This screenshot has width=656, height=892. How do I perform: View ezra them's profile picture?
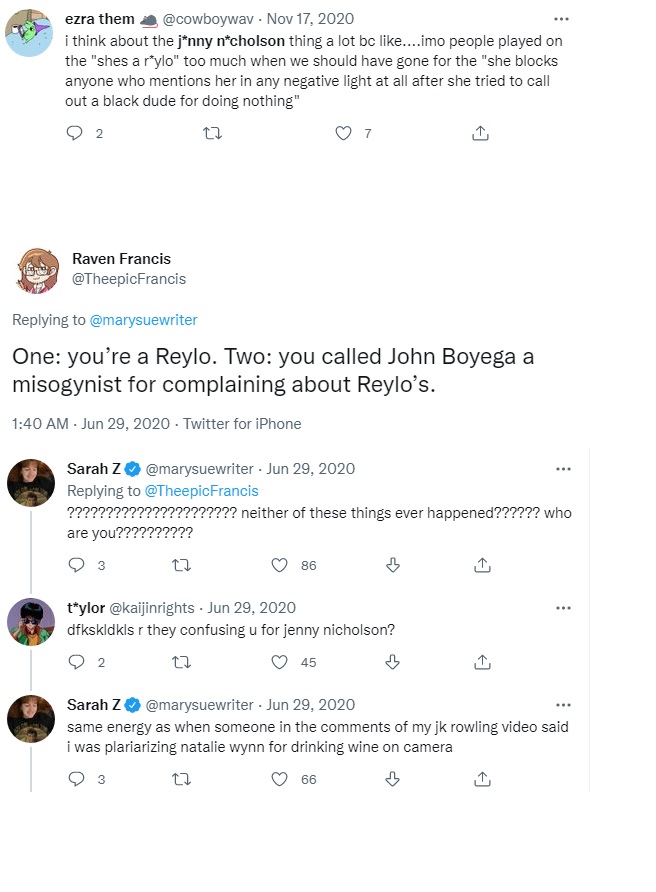tap(29, 33)
